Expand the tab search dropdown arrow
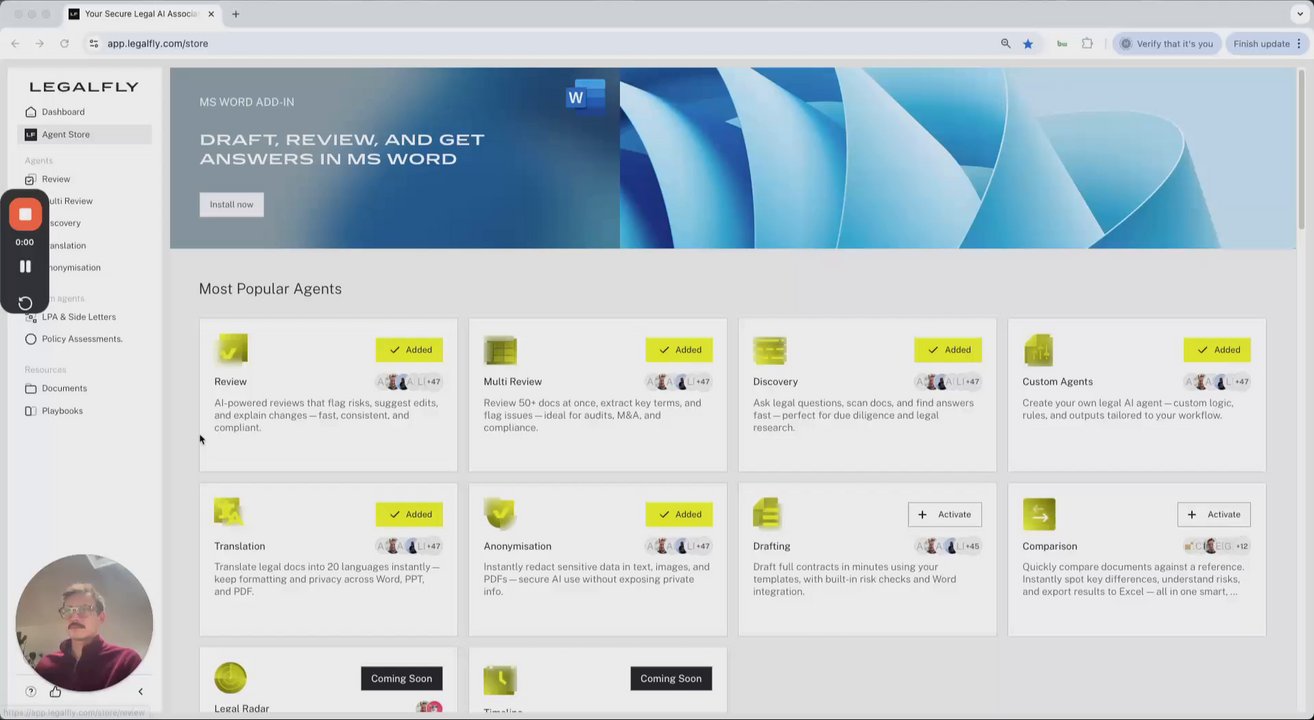The width and height of the screenshot is (1314, 720). [1299, 14]
